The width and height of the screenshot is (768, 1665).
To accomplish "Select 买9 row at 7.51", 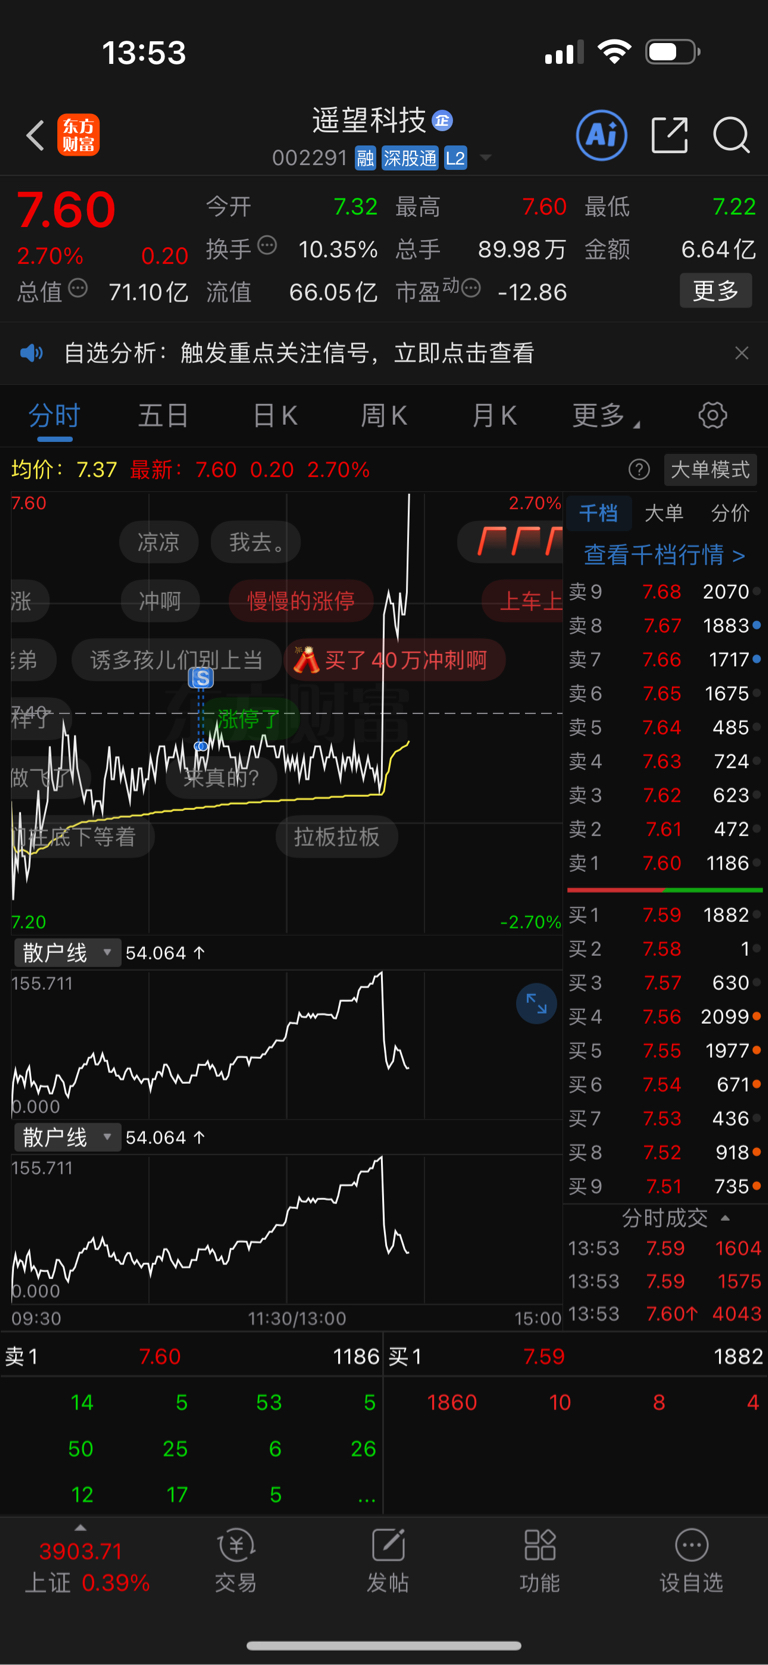I will [x=664, y=1186].
